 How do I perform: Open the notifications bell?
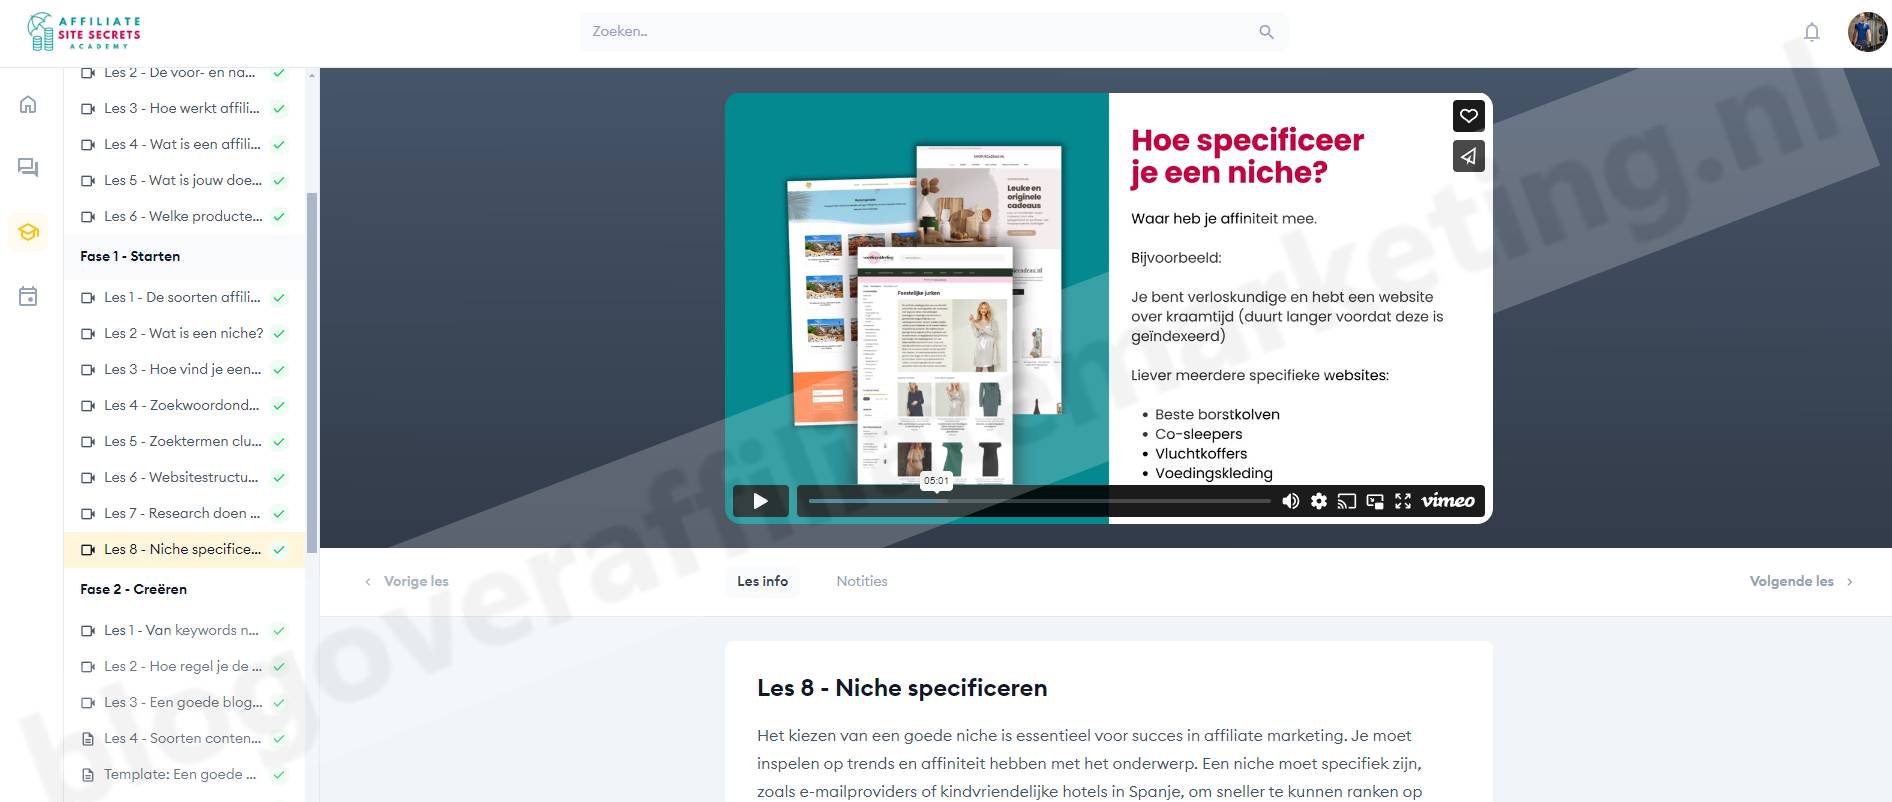pyautogui.click(x=1811, y=32)
